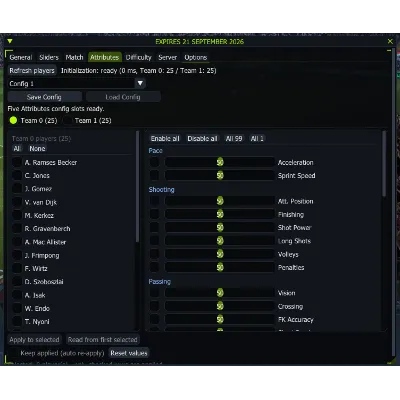Enable the Long Shots attribute checkbox
This screenshot has width=400, height=400.
click(x=154, y=241)
